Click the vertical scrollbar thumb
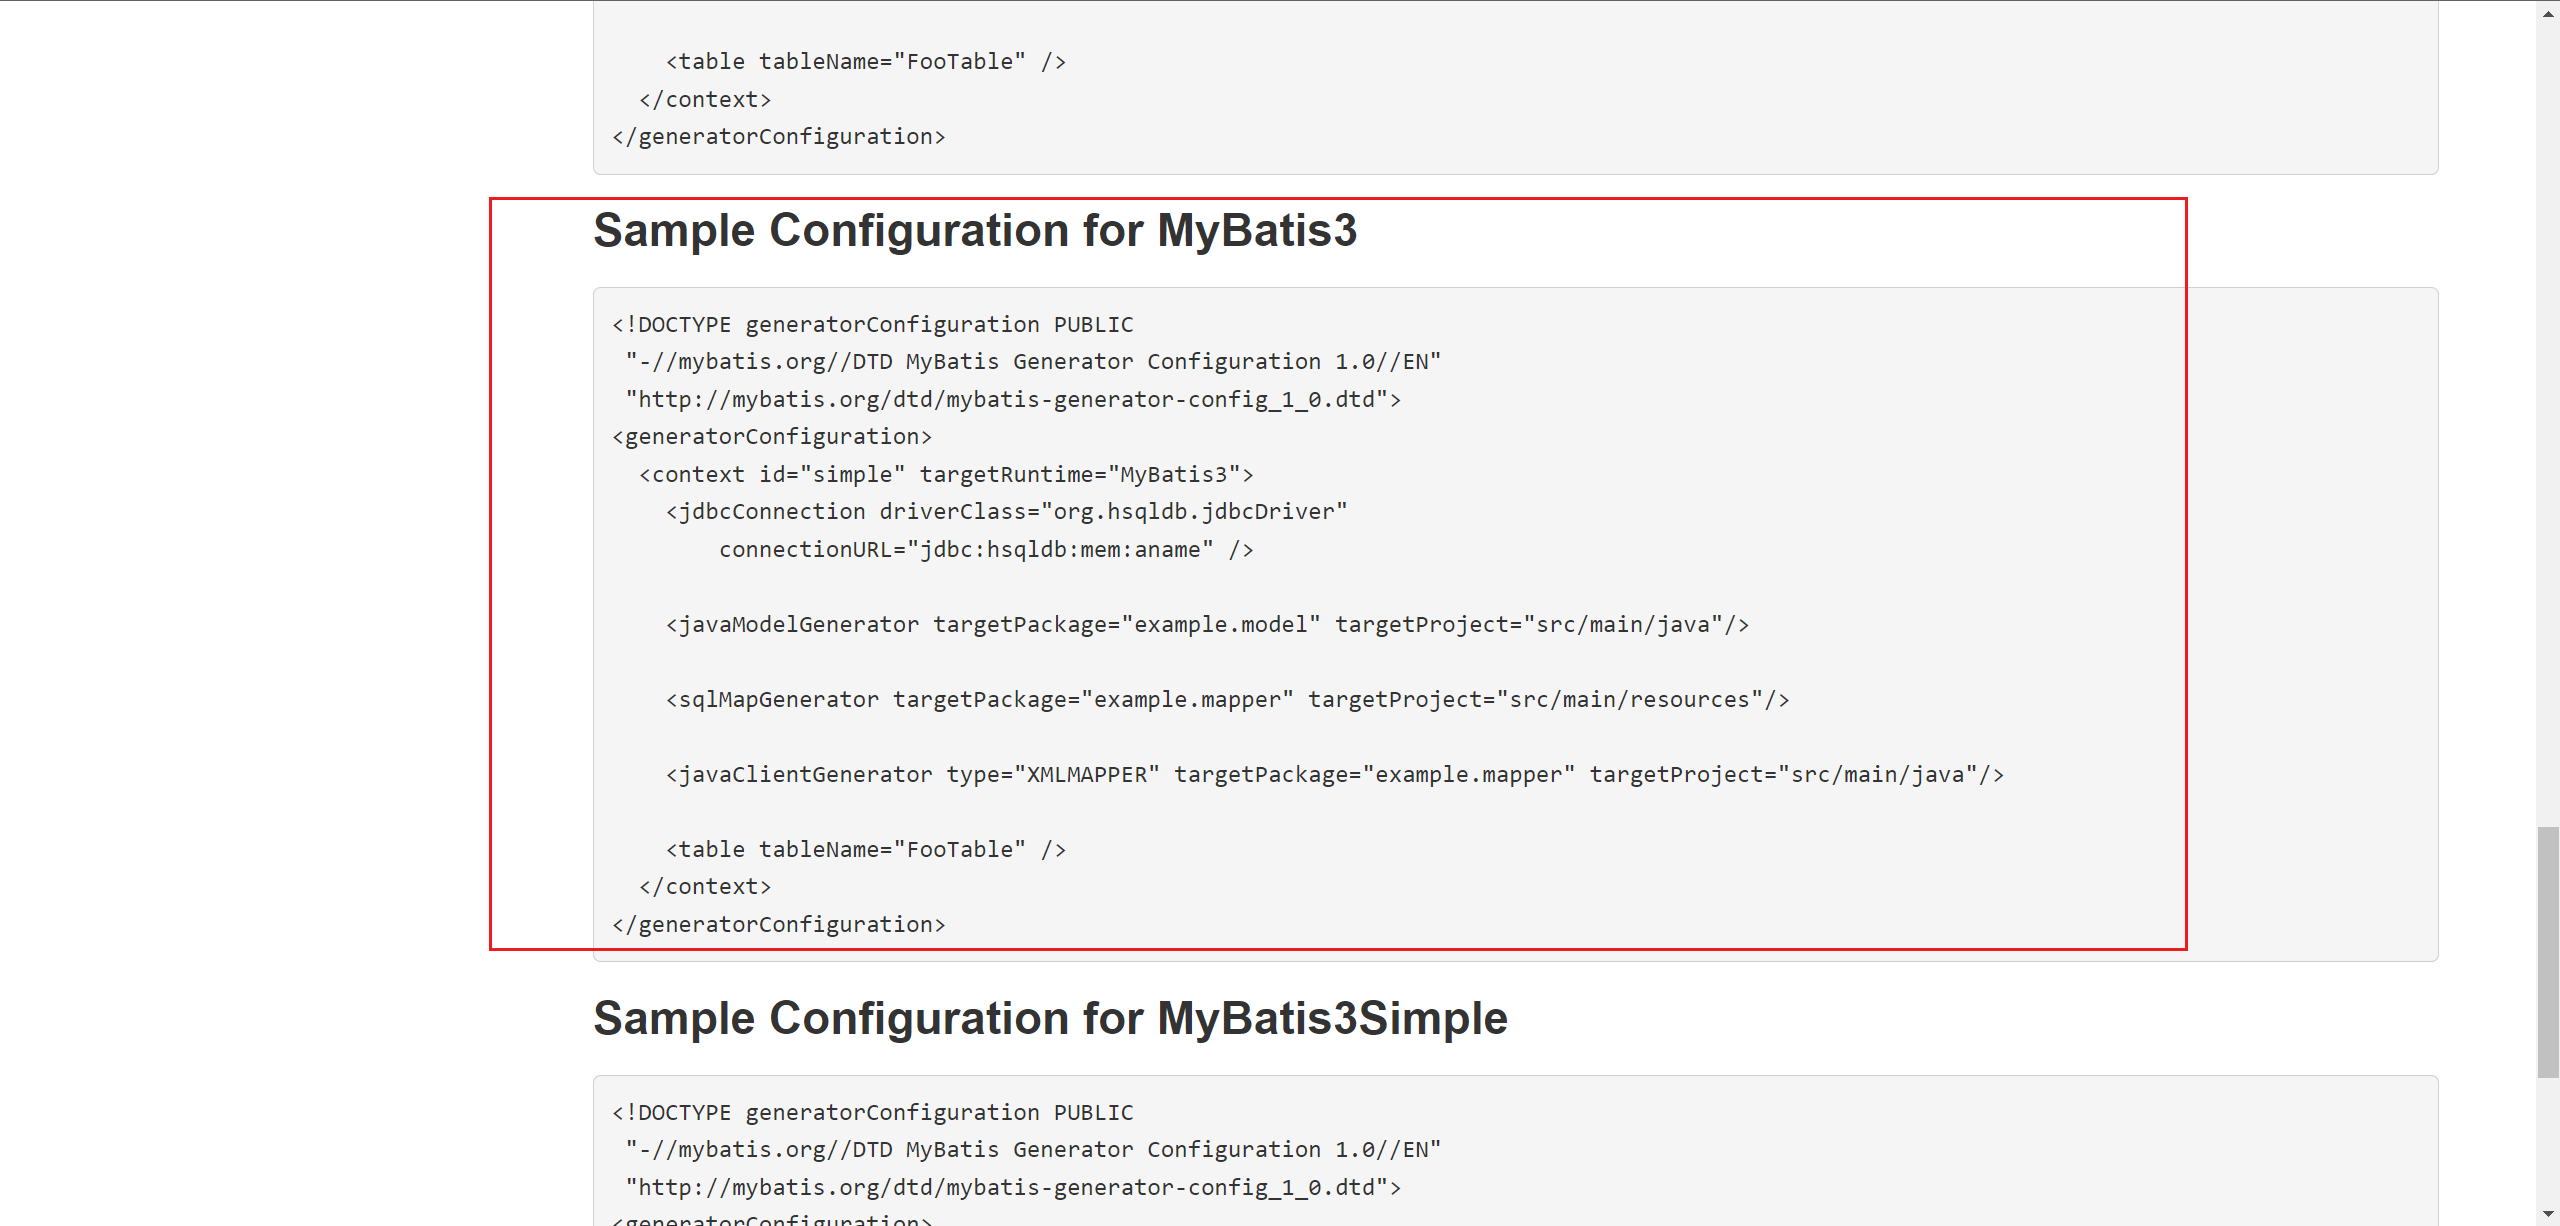Screen dimensions: 2560x1226 [x=2548, y=952]
